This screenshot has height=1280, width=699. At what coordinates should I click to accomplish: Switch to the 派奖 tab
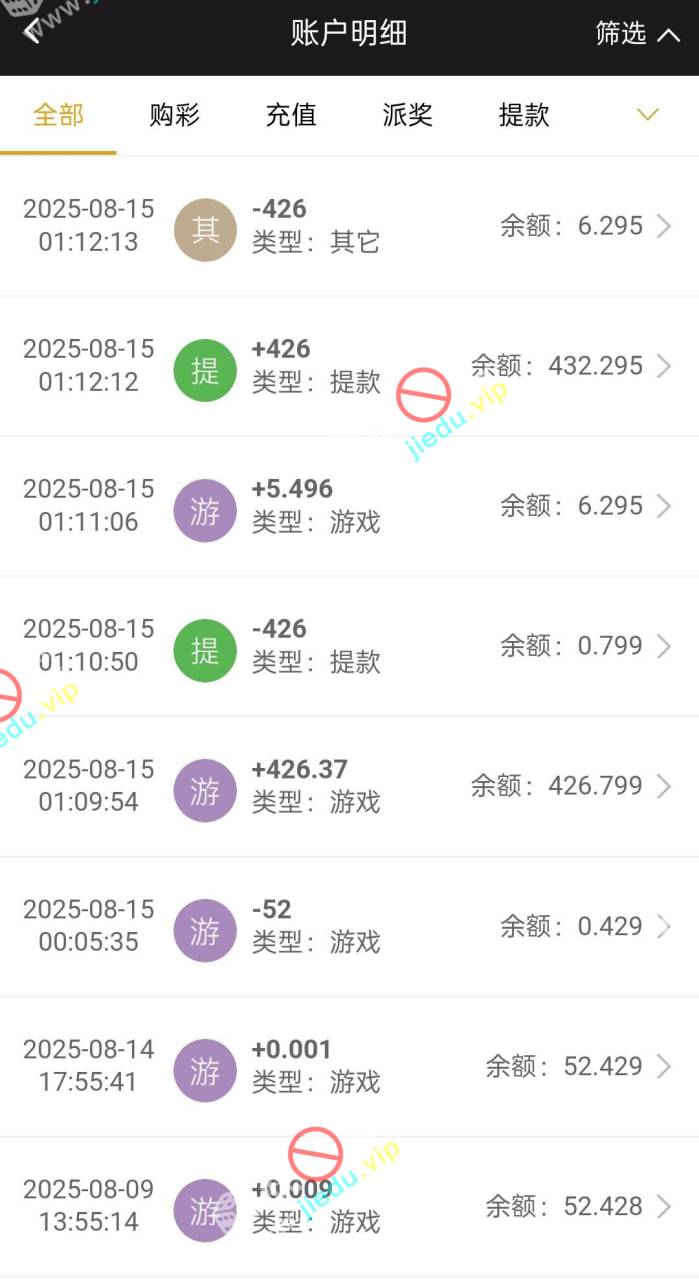[x=407, y=115]
